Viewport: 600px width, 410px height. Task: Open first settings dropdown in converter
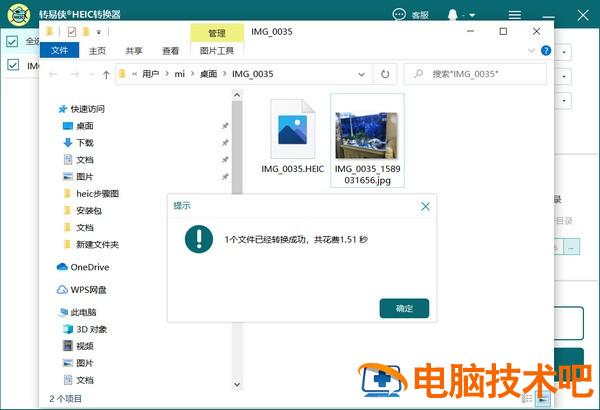(564, 52)
